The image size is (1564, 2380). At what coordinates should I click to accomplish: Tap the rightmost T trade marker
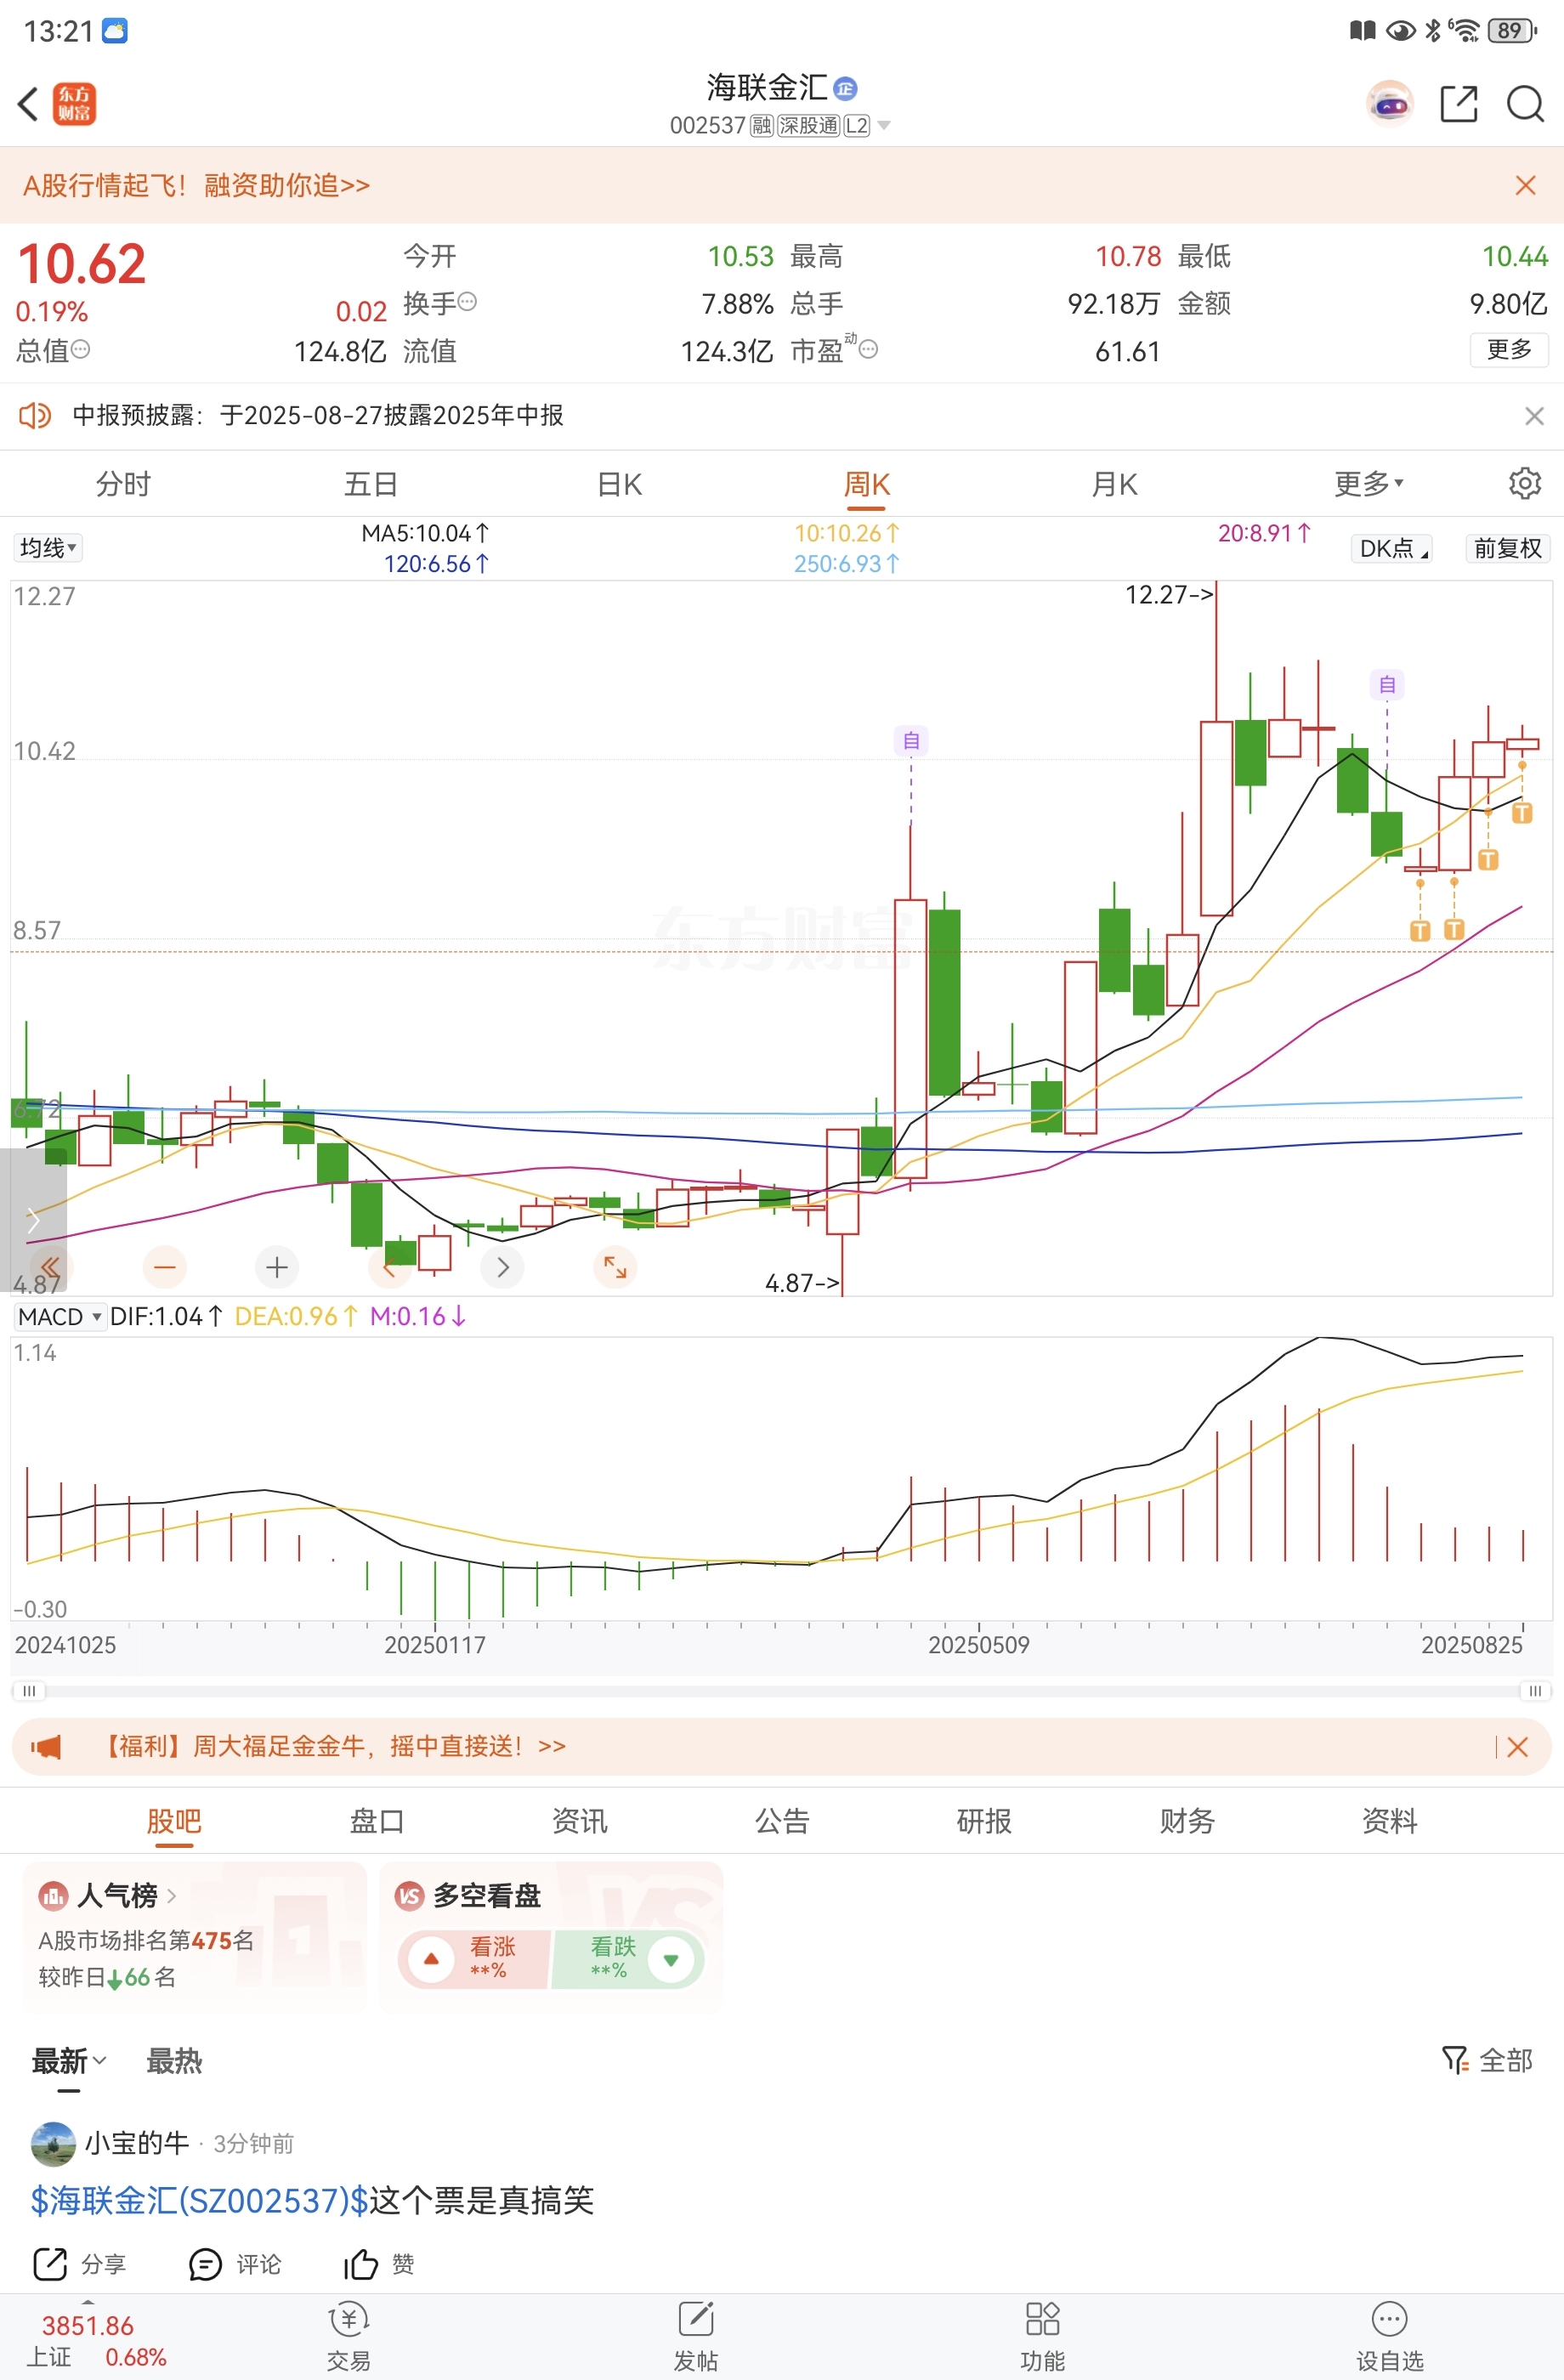[x=1522, y=812]
